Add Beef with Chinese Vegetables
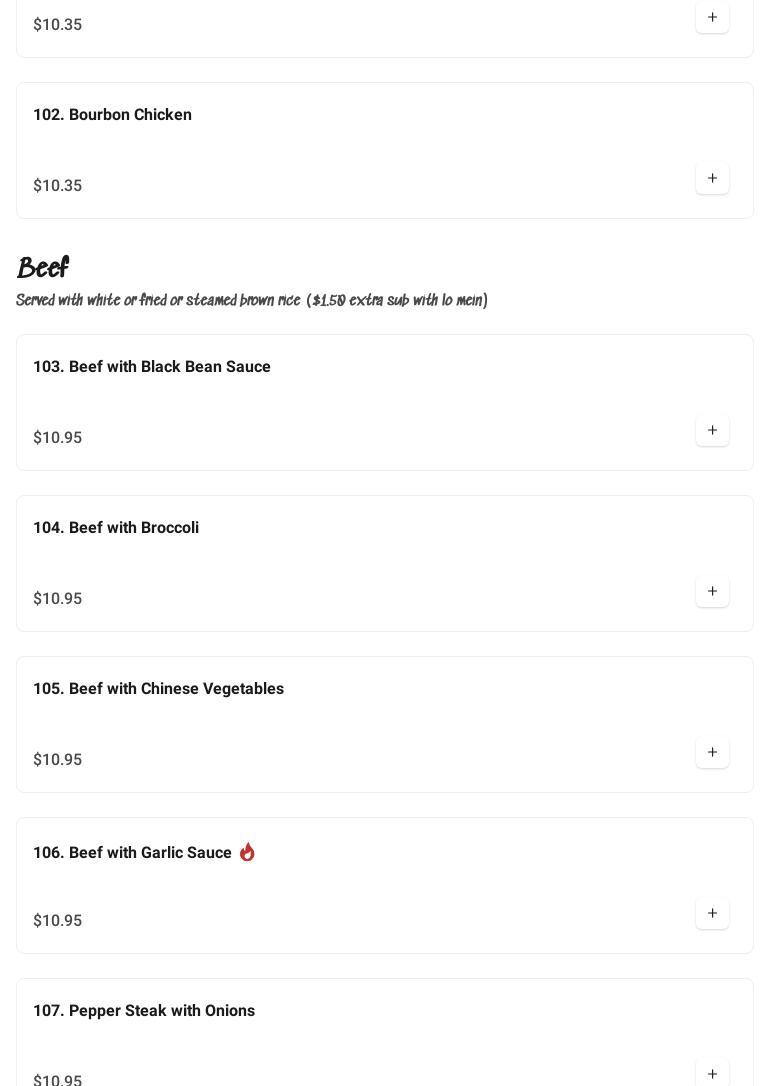Viewport: 770px width, 1086px height. 712,753
